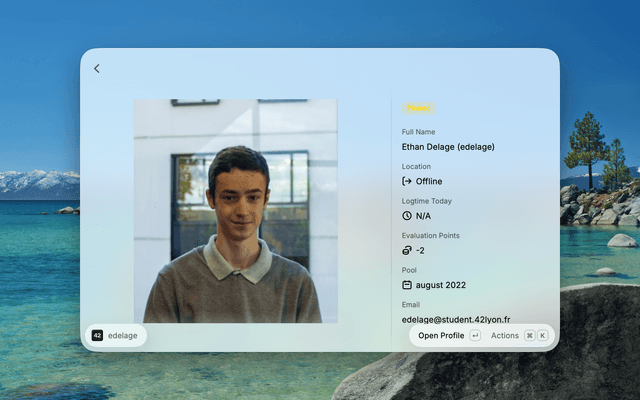640x400 pixels.
Task: Click the Command key icon beside Actions
Action: (x=529, y=336)
